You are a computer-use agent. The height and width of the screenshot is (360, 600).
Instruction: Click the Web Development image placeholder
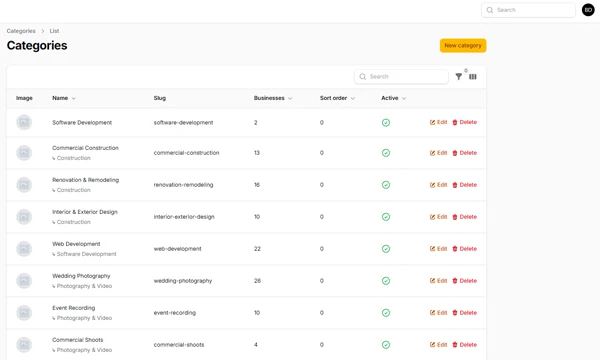coord(24,249)
